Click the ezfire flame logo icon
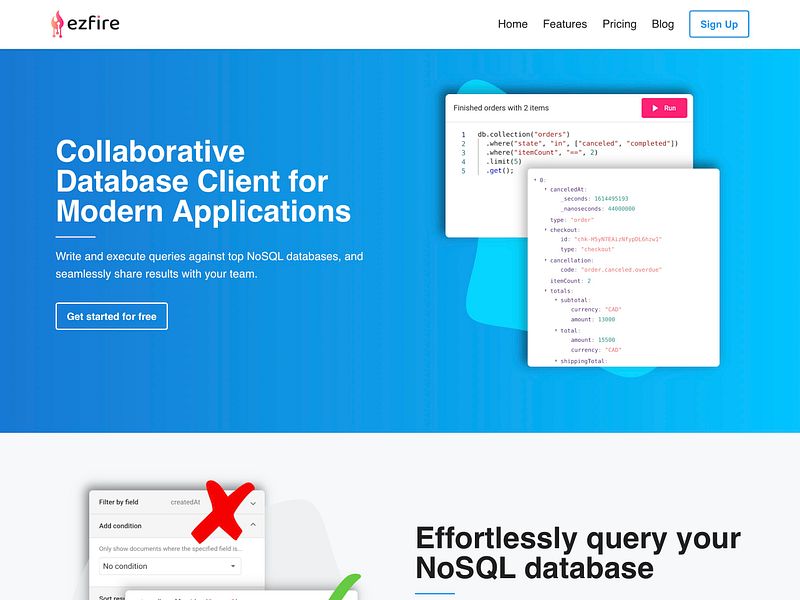This screenshot has height=600, width=800. 57,24
